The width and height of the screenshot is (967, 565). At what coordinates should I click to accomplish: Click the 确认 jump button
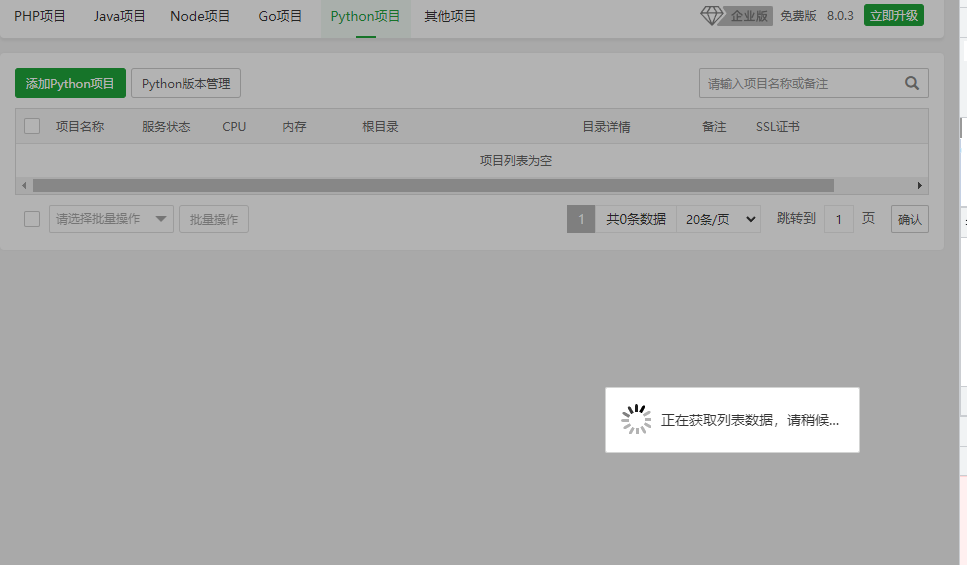pos(910,219)
